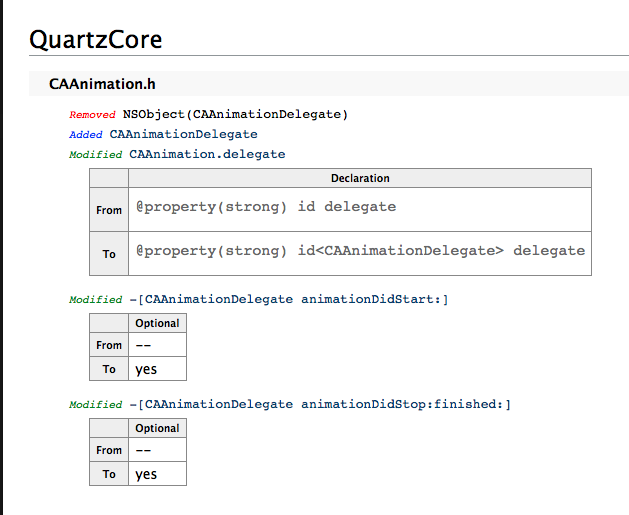Click the animationDidStart: method entry
Viewport: 629px width, 515px height.
289,299
